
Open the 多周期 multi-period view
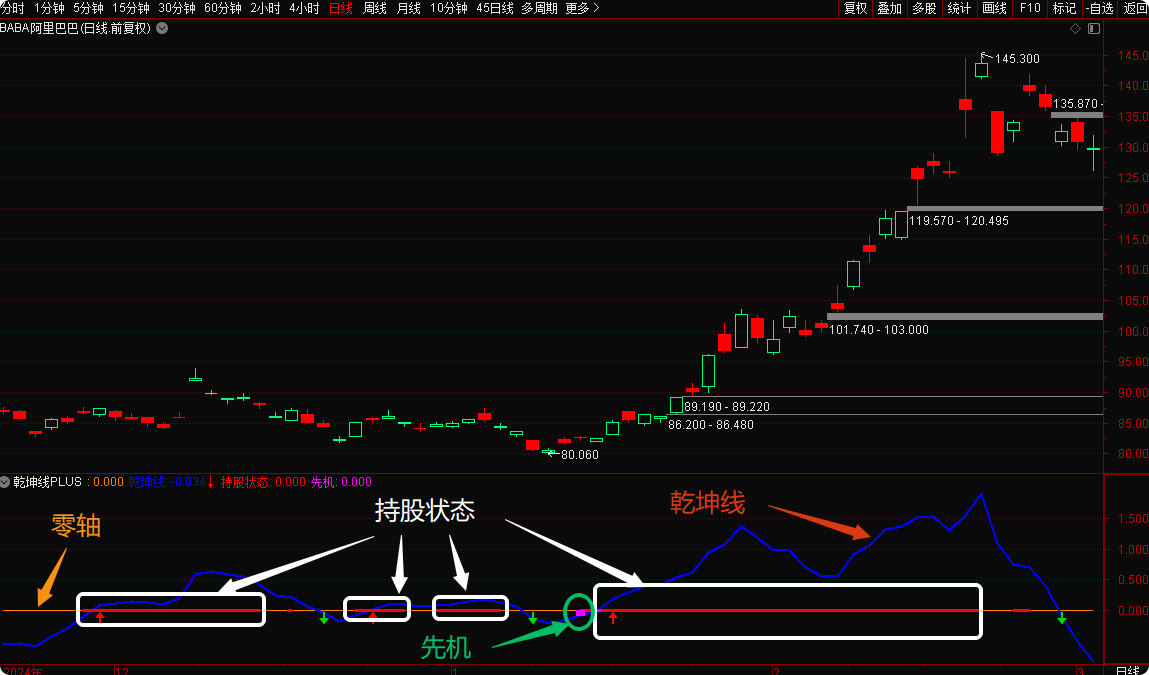point(539,8)
